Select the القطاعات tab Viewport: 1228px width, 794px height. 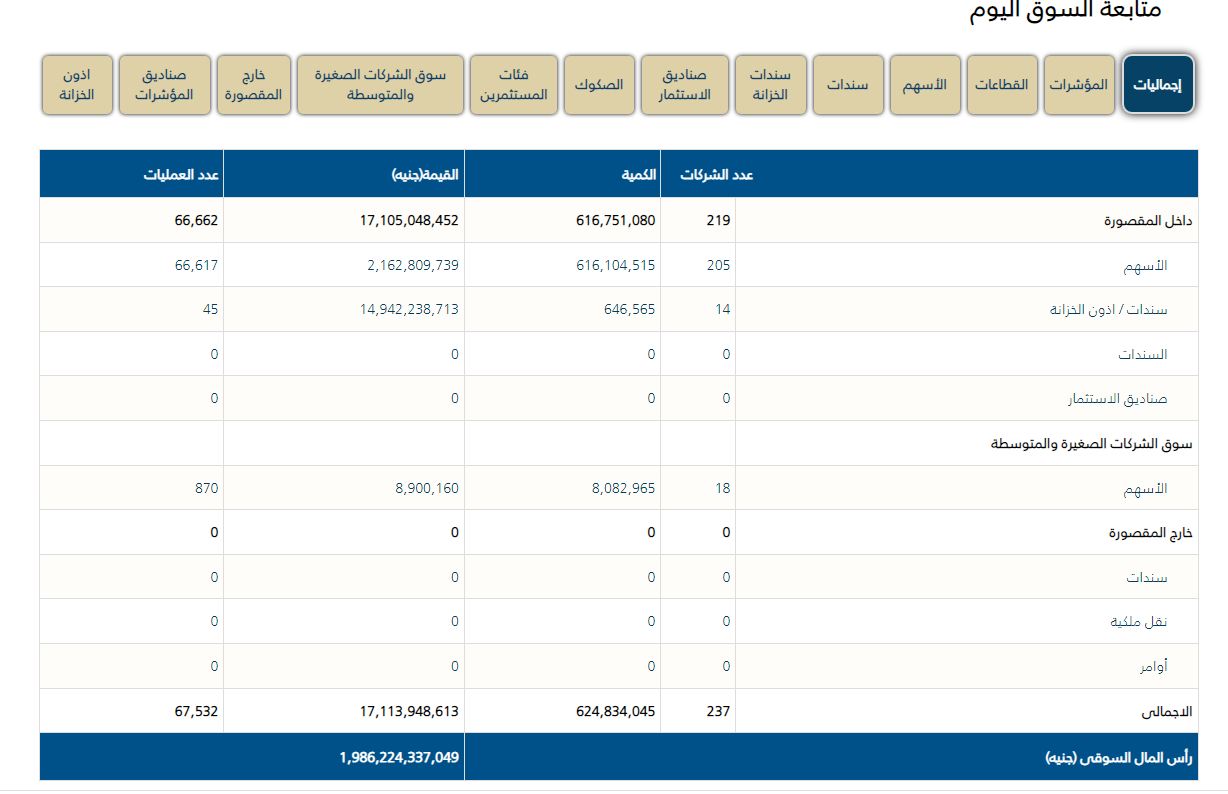tap(1002, 85)
